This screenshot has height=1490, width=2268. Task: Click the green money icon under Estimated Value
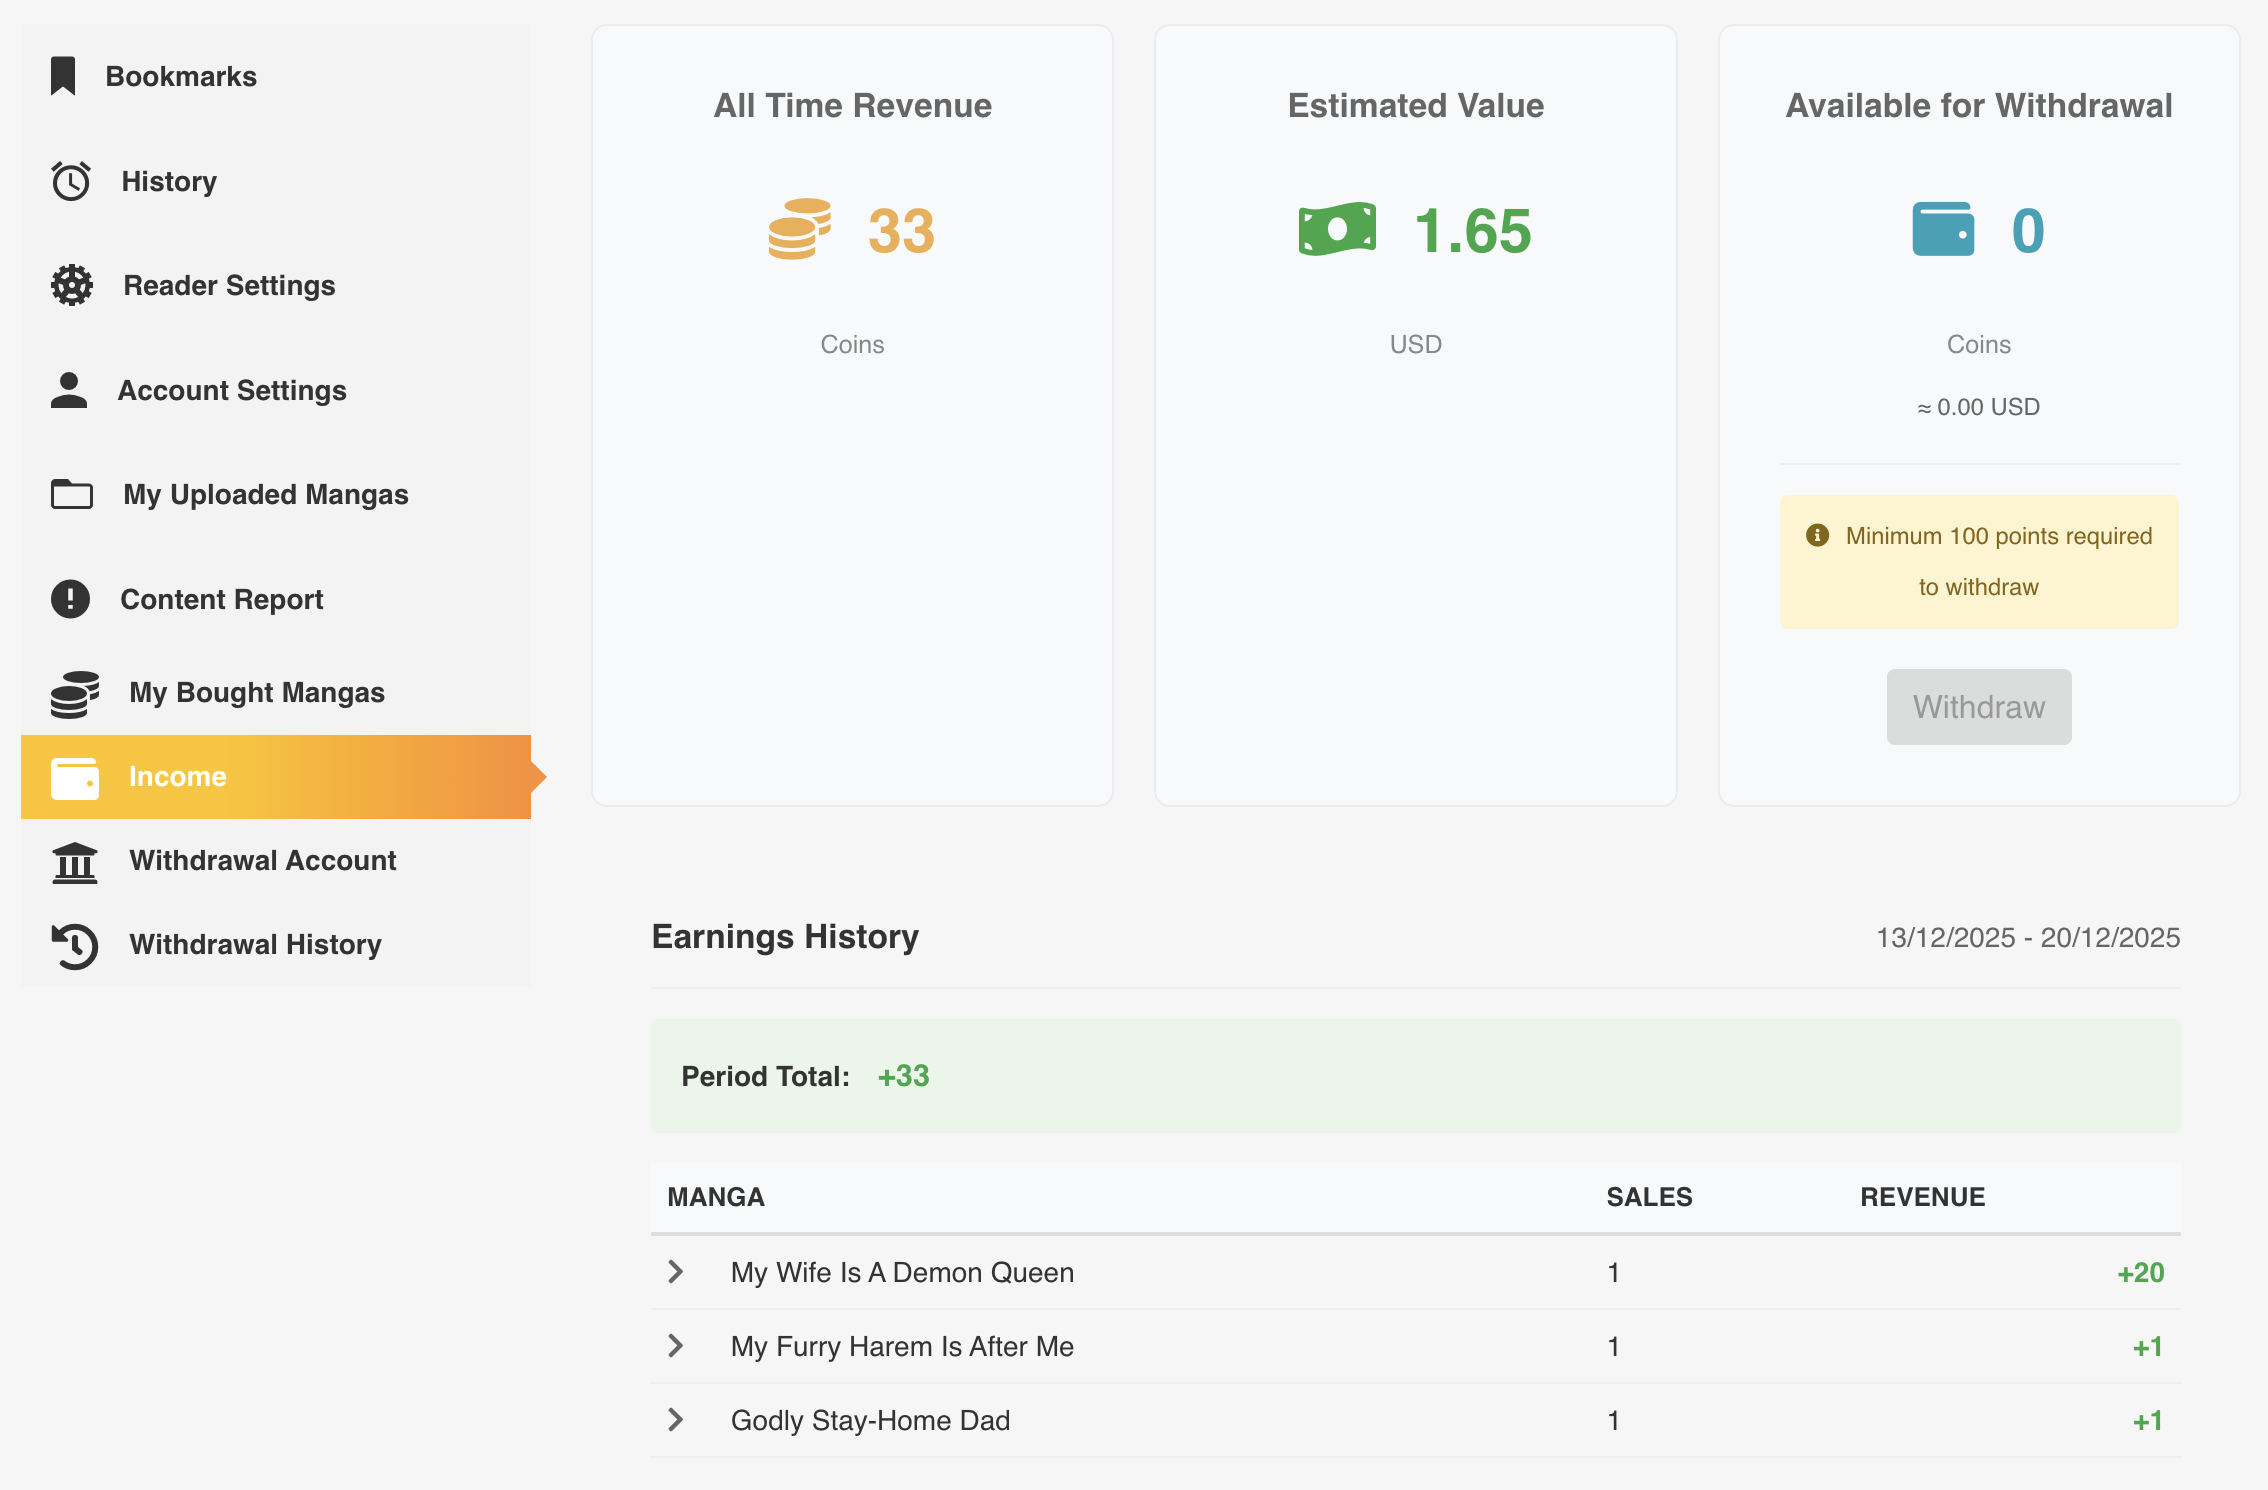1337,228
